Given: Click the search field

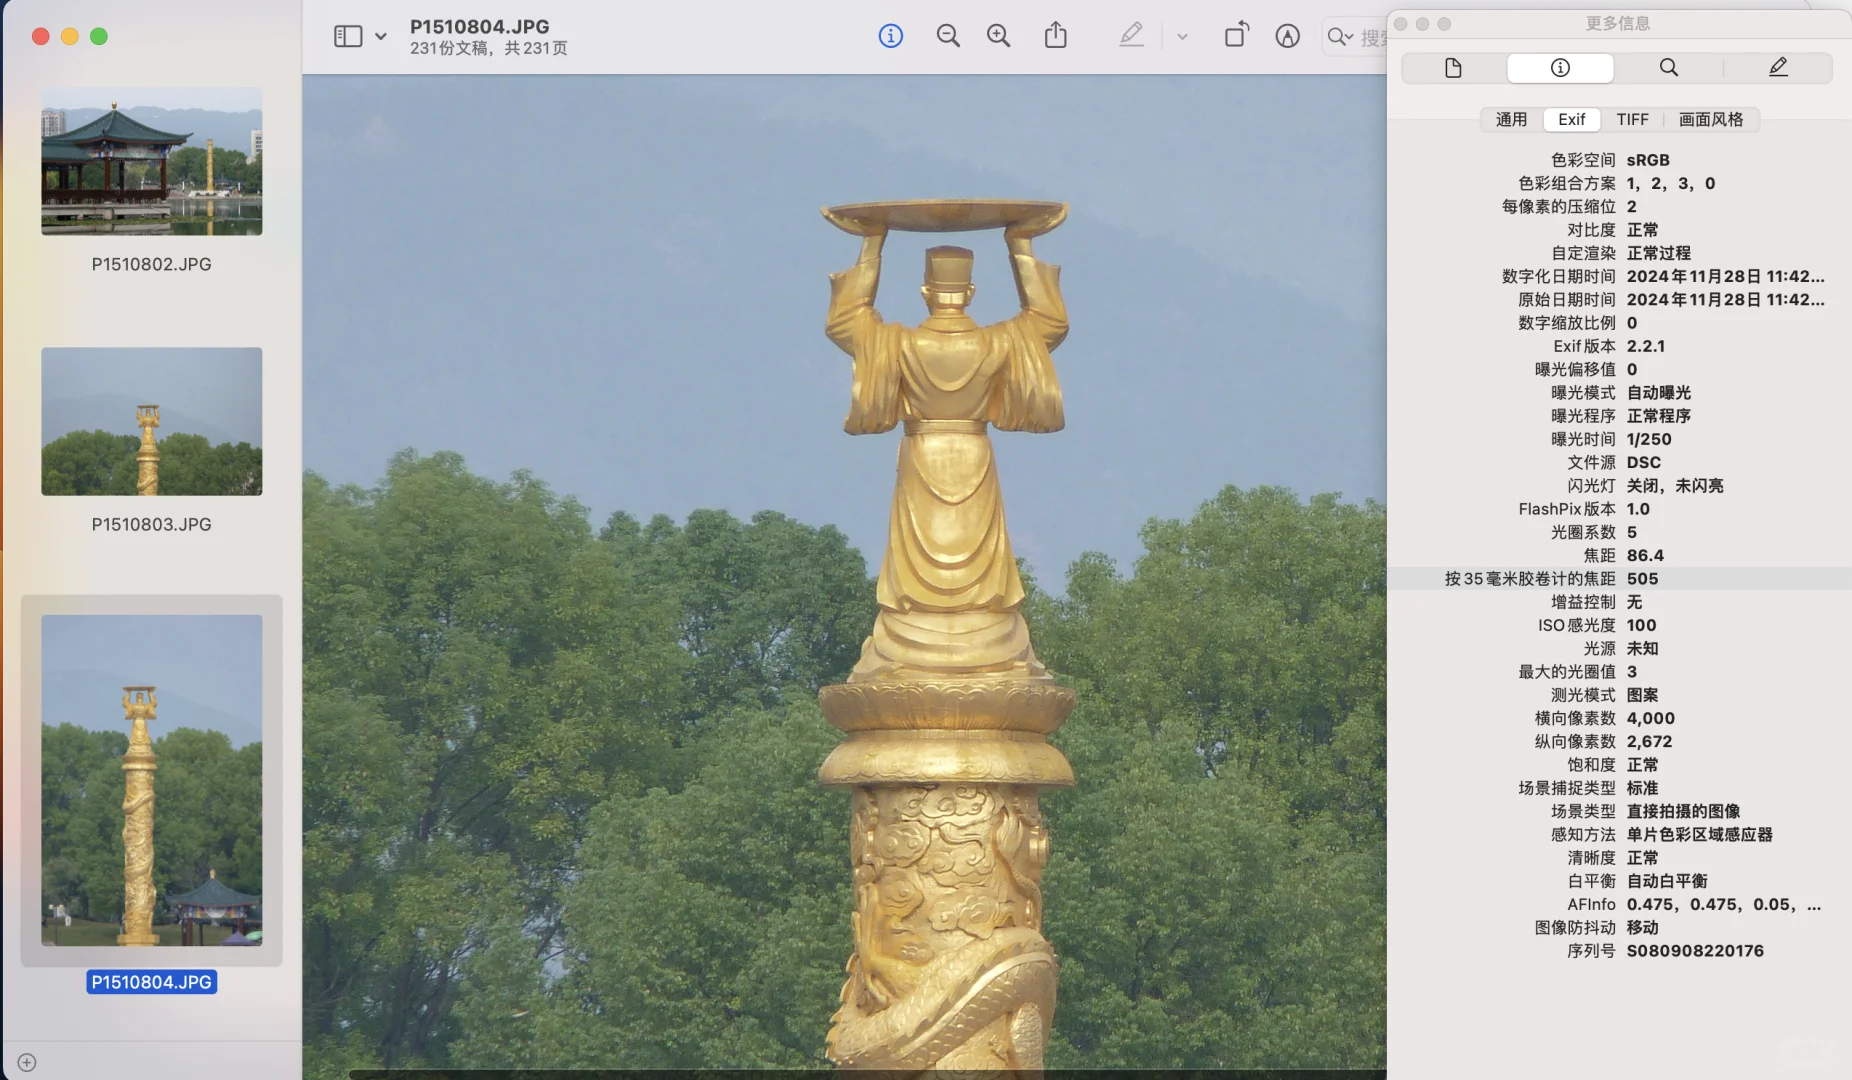Looking at the screenshot, I should coord(1356,37).
